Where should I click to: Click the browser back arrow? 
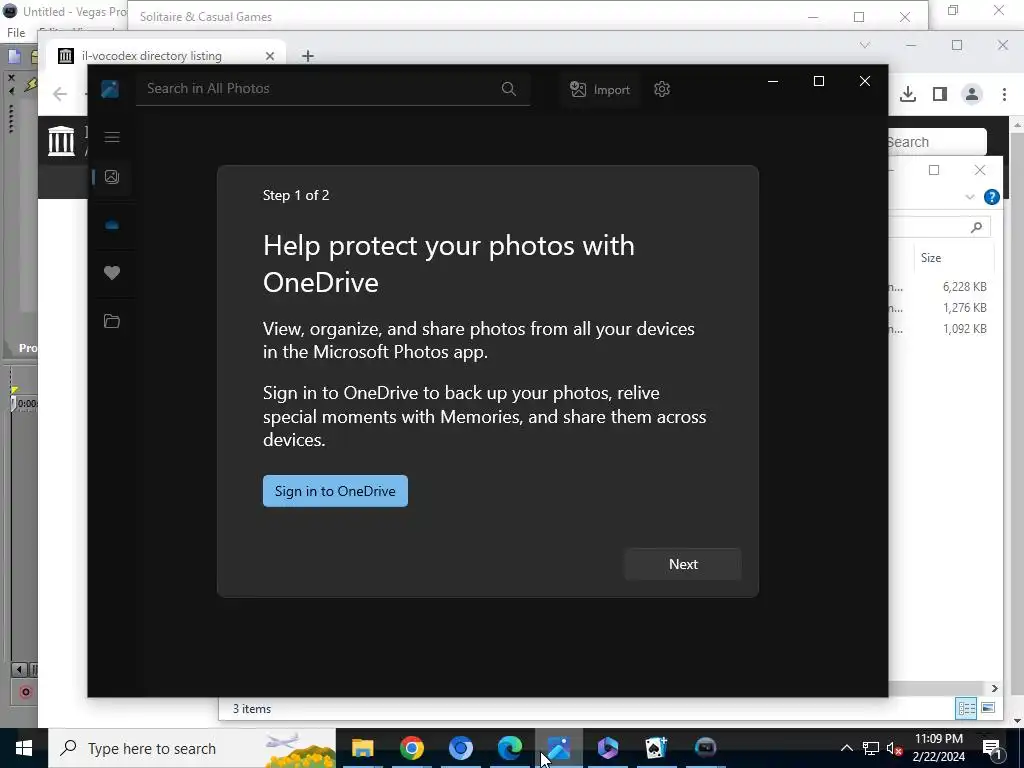60,95
